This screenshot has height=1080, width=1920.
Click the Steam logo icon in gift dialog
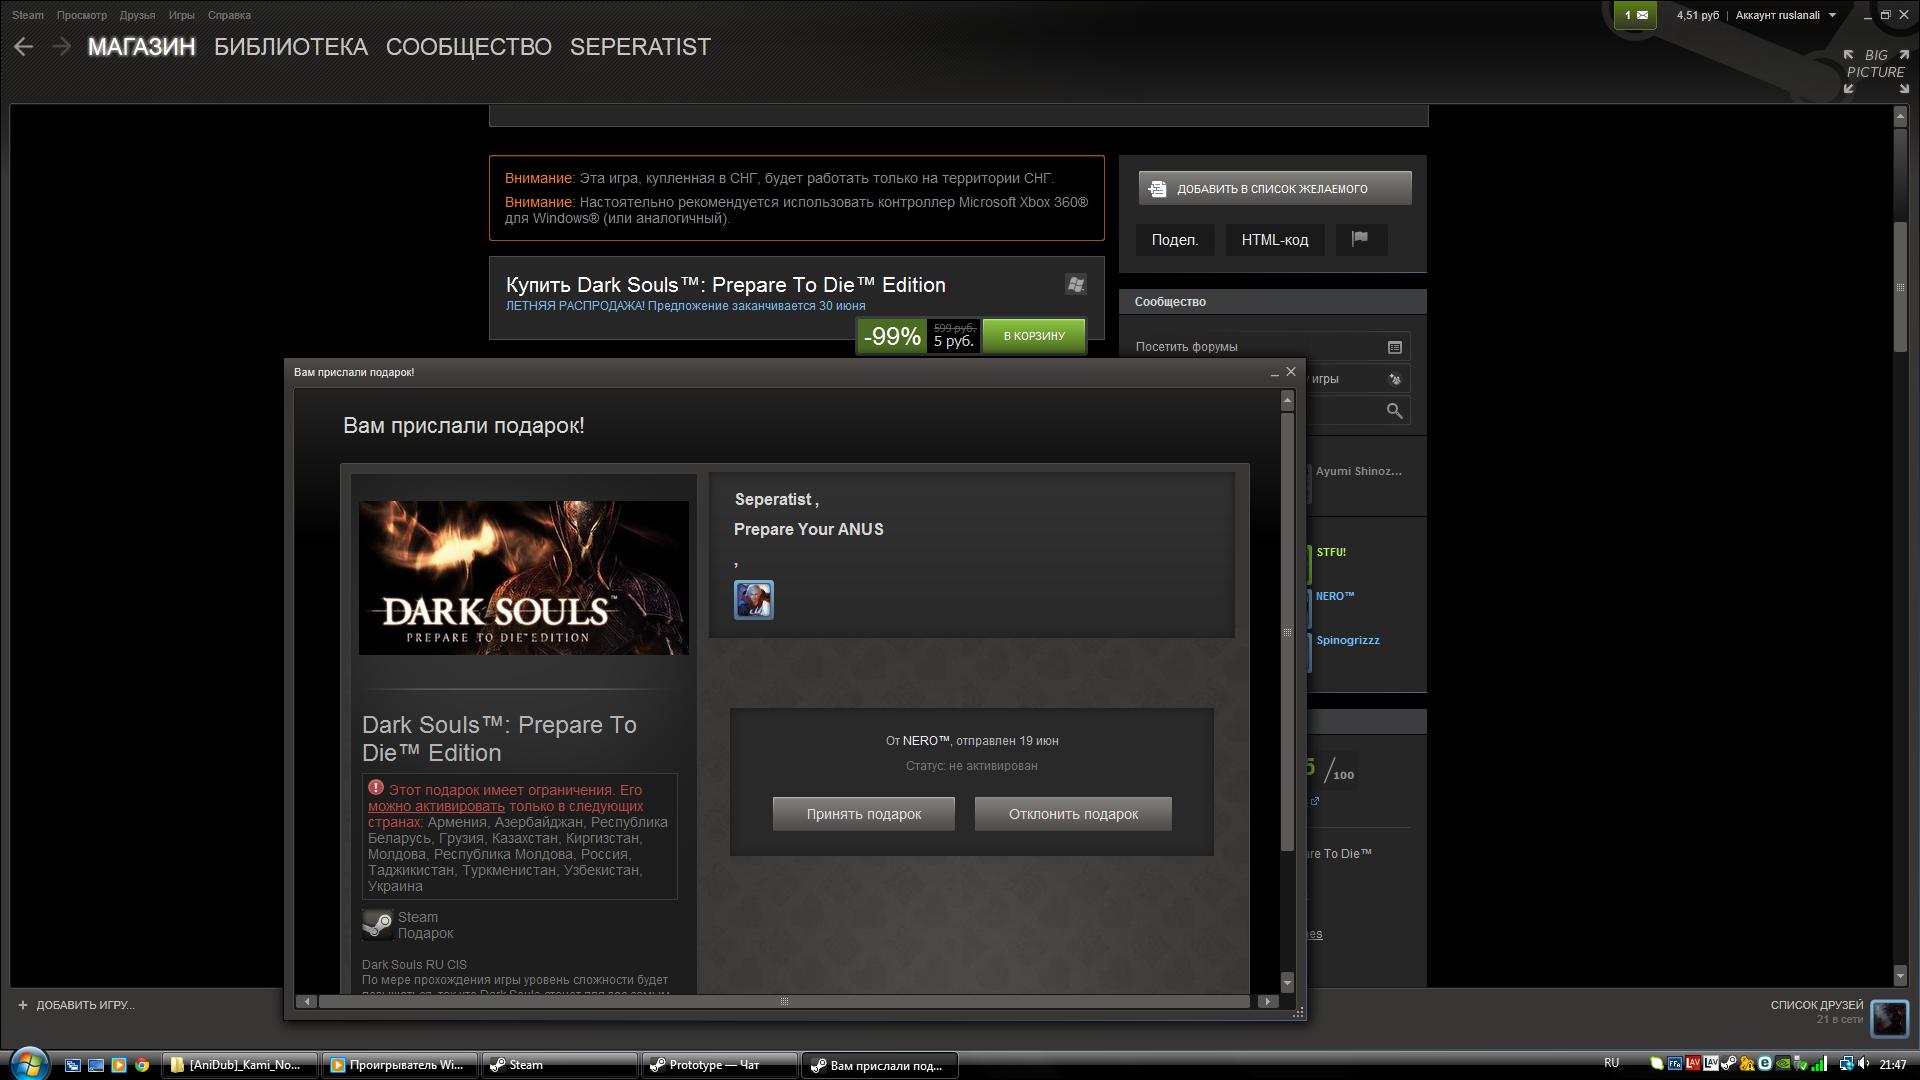[x=378, y=924]
